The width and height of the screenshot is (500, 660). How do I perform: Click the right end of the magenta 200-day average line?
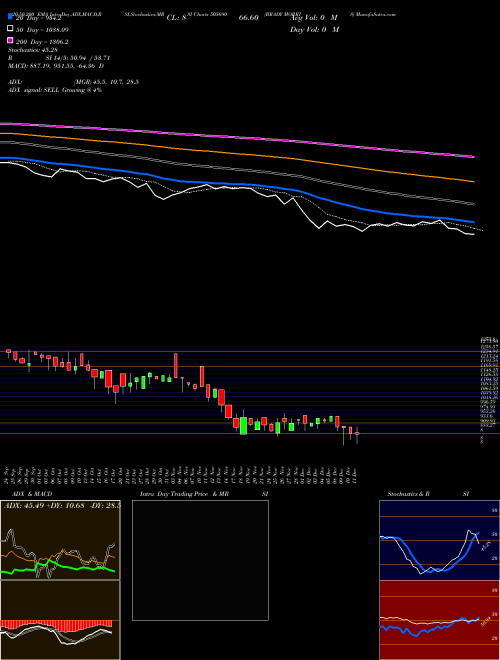(x=473, y=157)
